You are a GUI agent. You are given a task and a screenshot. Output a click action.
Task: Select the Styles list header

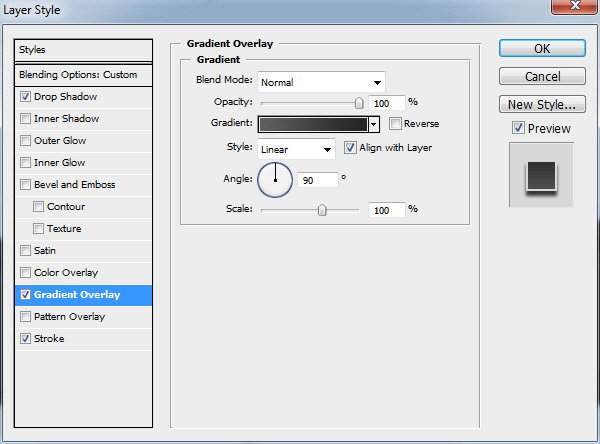click(x=83, y=50)
